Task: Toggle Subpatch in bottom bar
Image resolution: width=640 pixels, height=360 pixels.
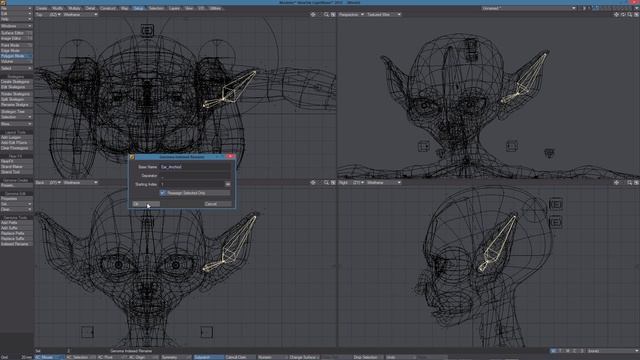Action: tap(208, 357)
